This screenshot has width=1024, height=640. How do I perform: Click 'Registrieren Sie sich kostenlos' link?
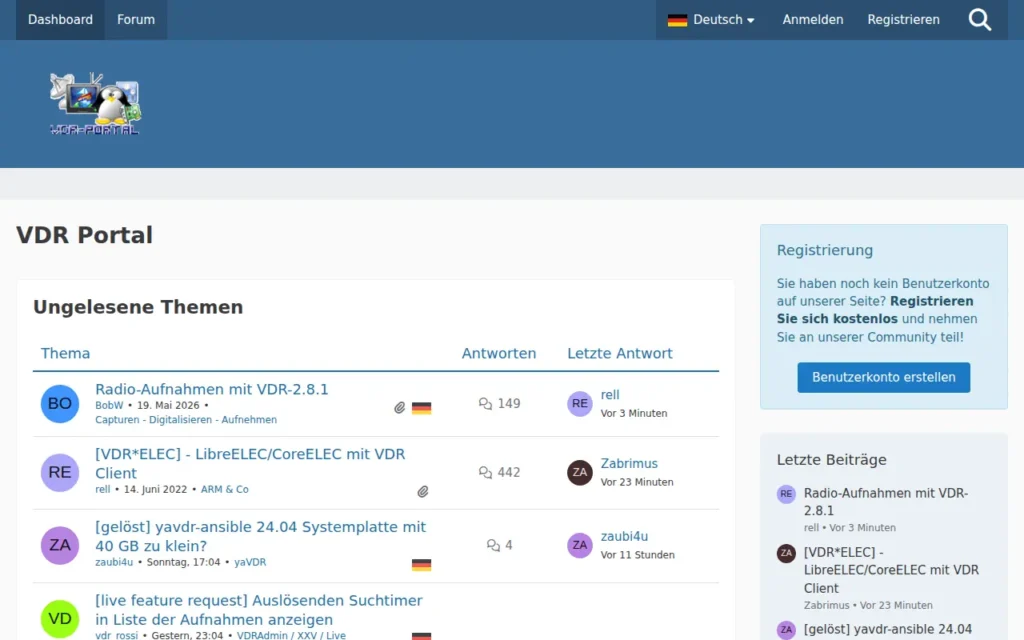click(x=875, y=310)
